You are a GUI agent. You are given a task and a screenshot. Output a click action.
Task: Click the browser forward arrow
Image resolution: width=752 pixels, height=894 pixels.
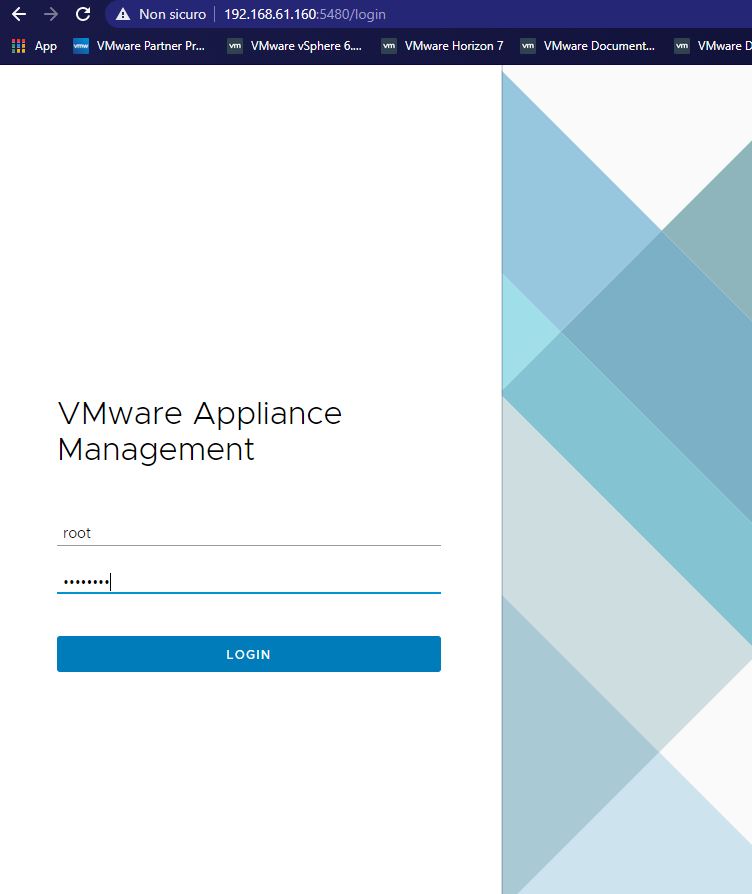click(51, 14)
